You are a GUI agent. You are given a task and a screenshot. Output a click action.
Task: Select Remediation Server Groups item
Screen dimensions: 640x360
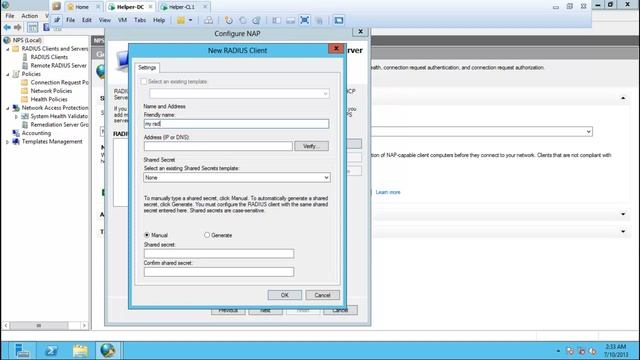(x=59, y=125)
